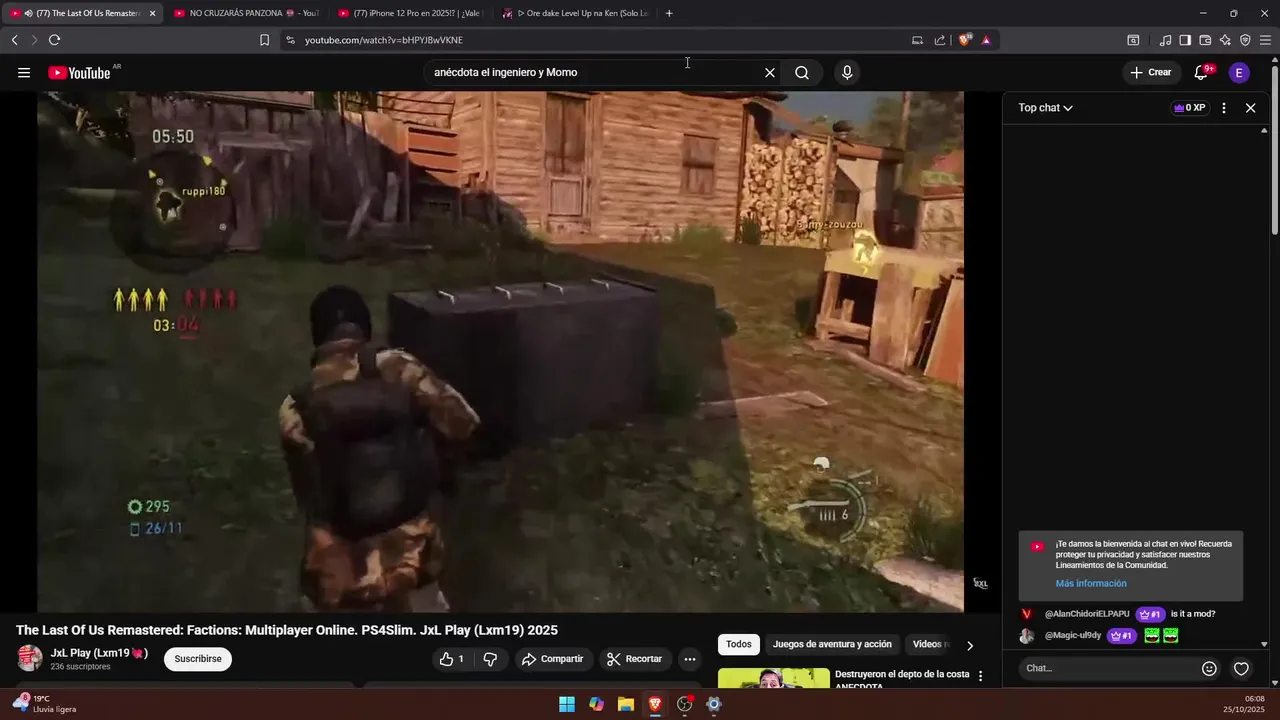Open more video actions ellipsis
1280x720 pixels.
point(690,659)
